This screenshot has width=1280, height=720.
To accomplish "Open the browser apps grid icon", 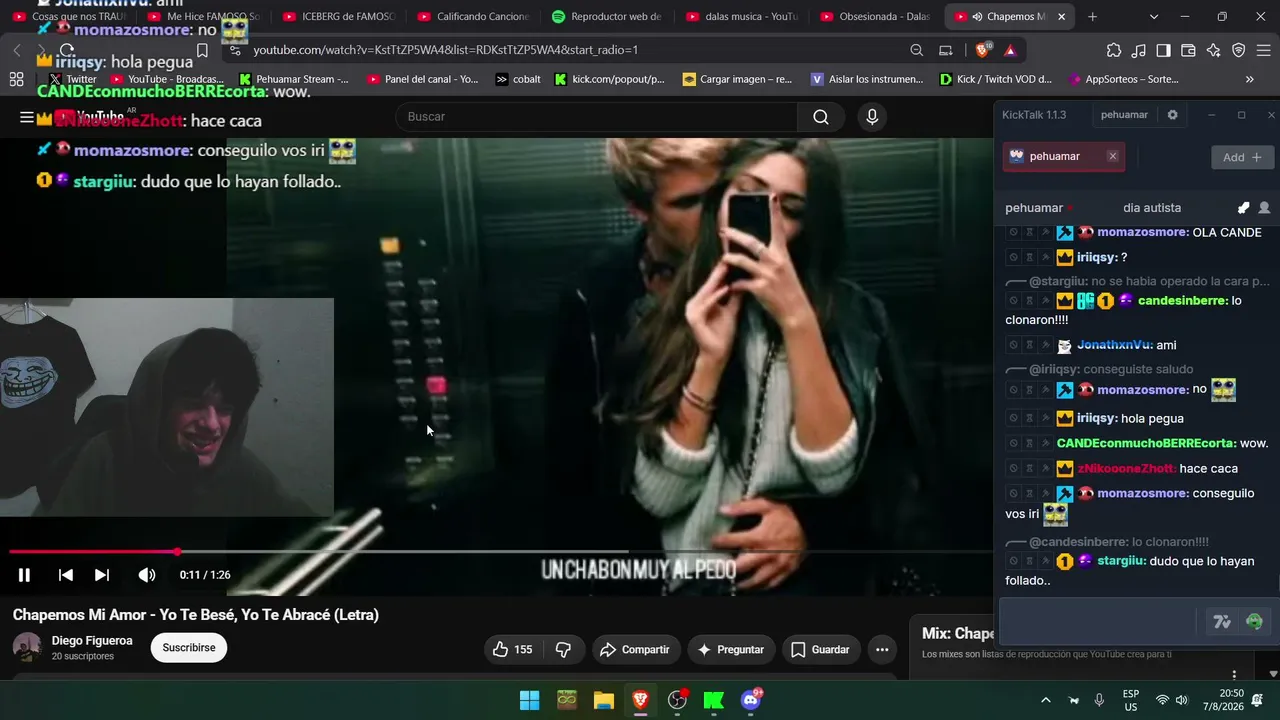I will (x=16, y=79).
